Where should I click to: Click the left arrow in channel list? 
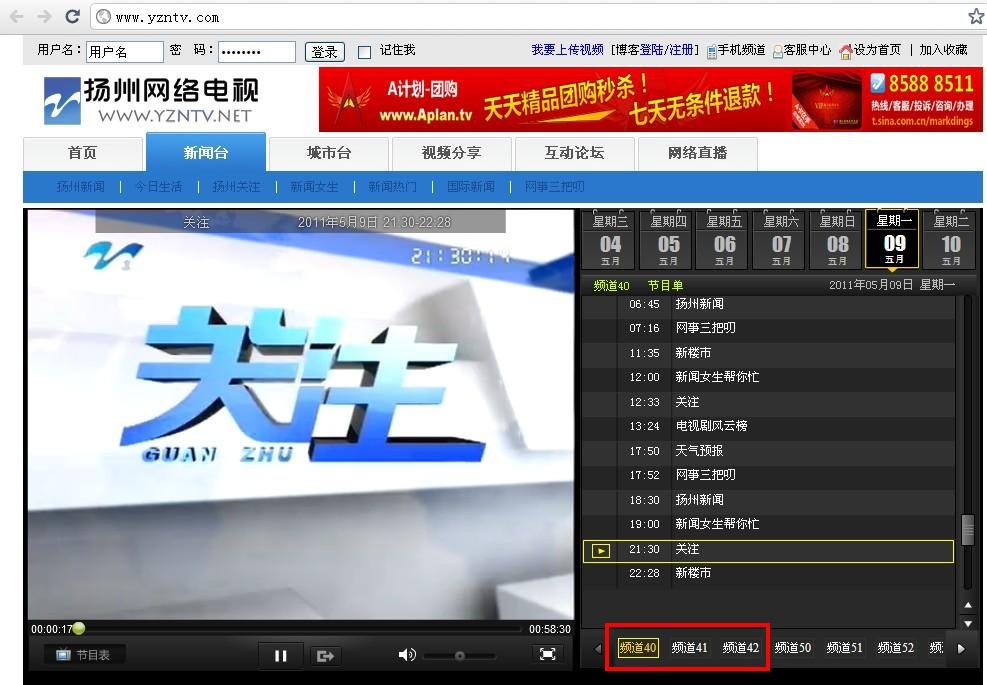click(x=597, y=647)
